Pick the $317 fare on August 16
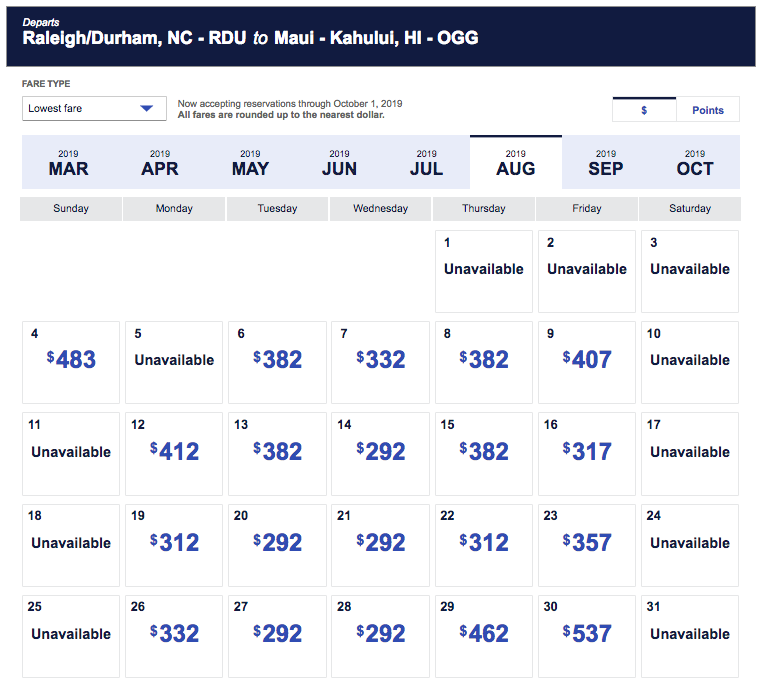This screenshot has height=684, width=764. point(587,452)
